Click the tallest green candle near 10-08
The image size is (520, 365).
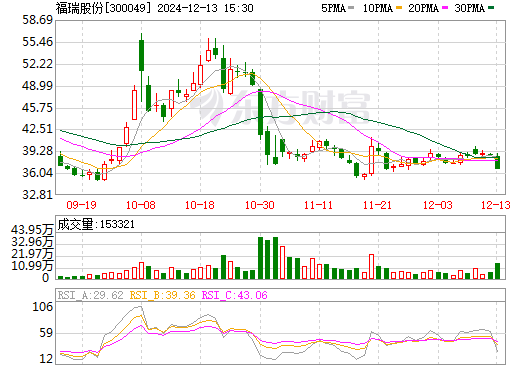click(141, 55)
